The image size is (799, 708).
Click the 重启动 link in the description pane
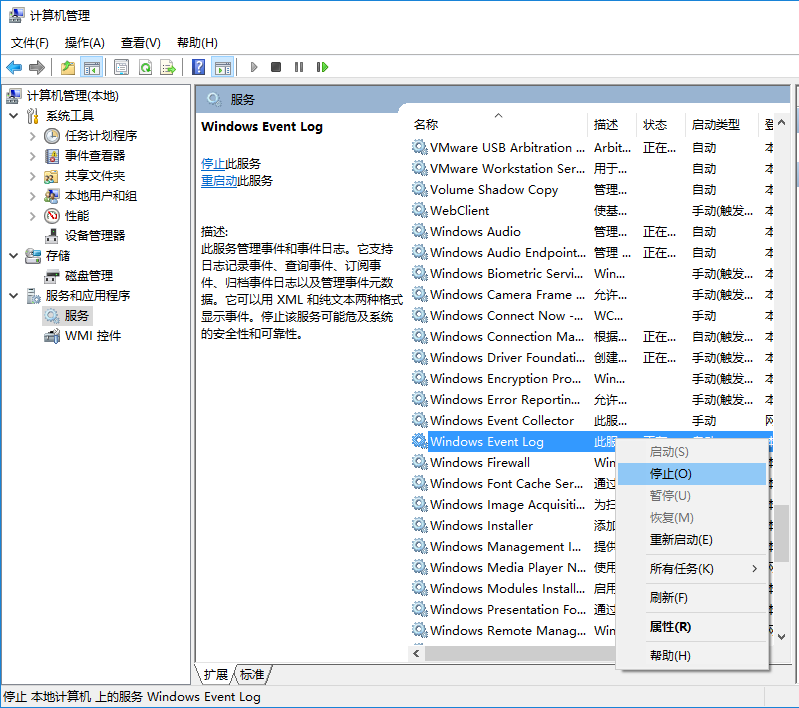point(219,181)
